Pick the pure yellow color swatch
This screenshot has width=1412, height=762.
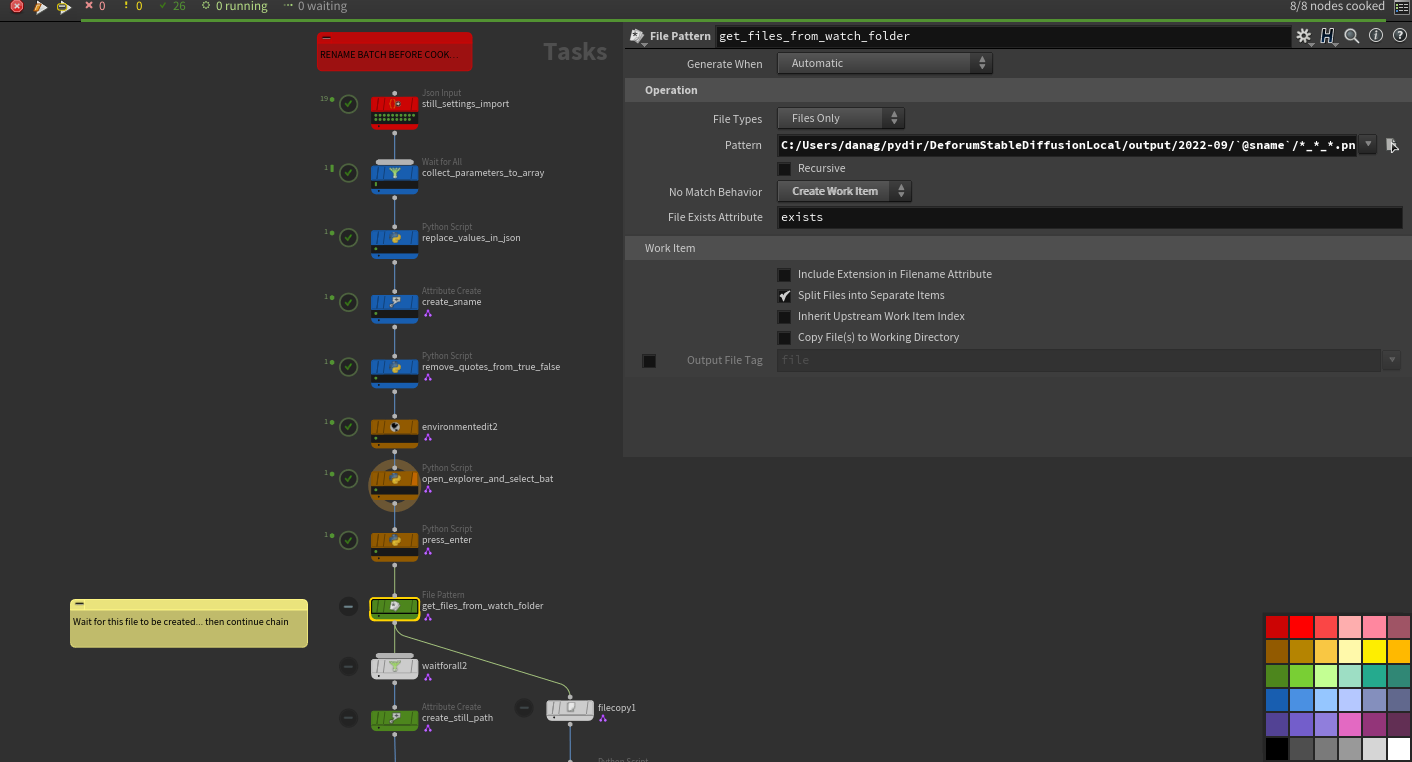(1374, 651)
